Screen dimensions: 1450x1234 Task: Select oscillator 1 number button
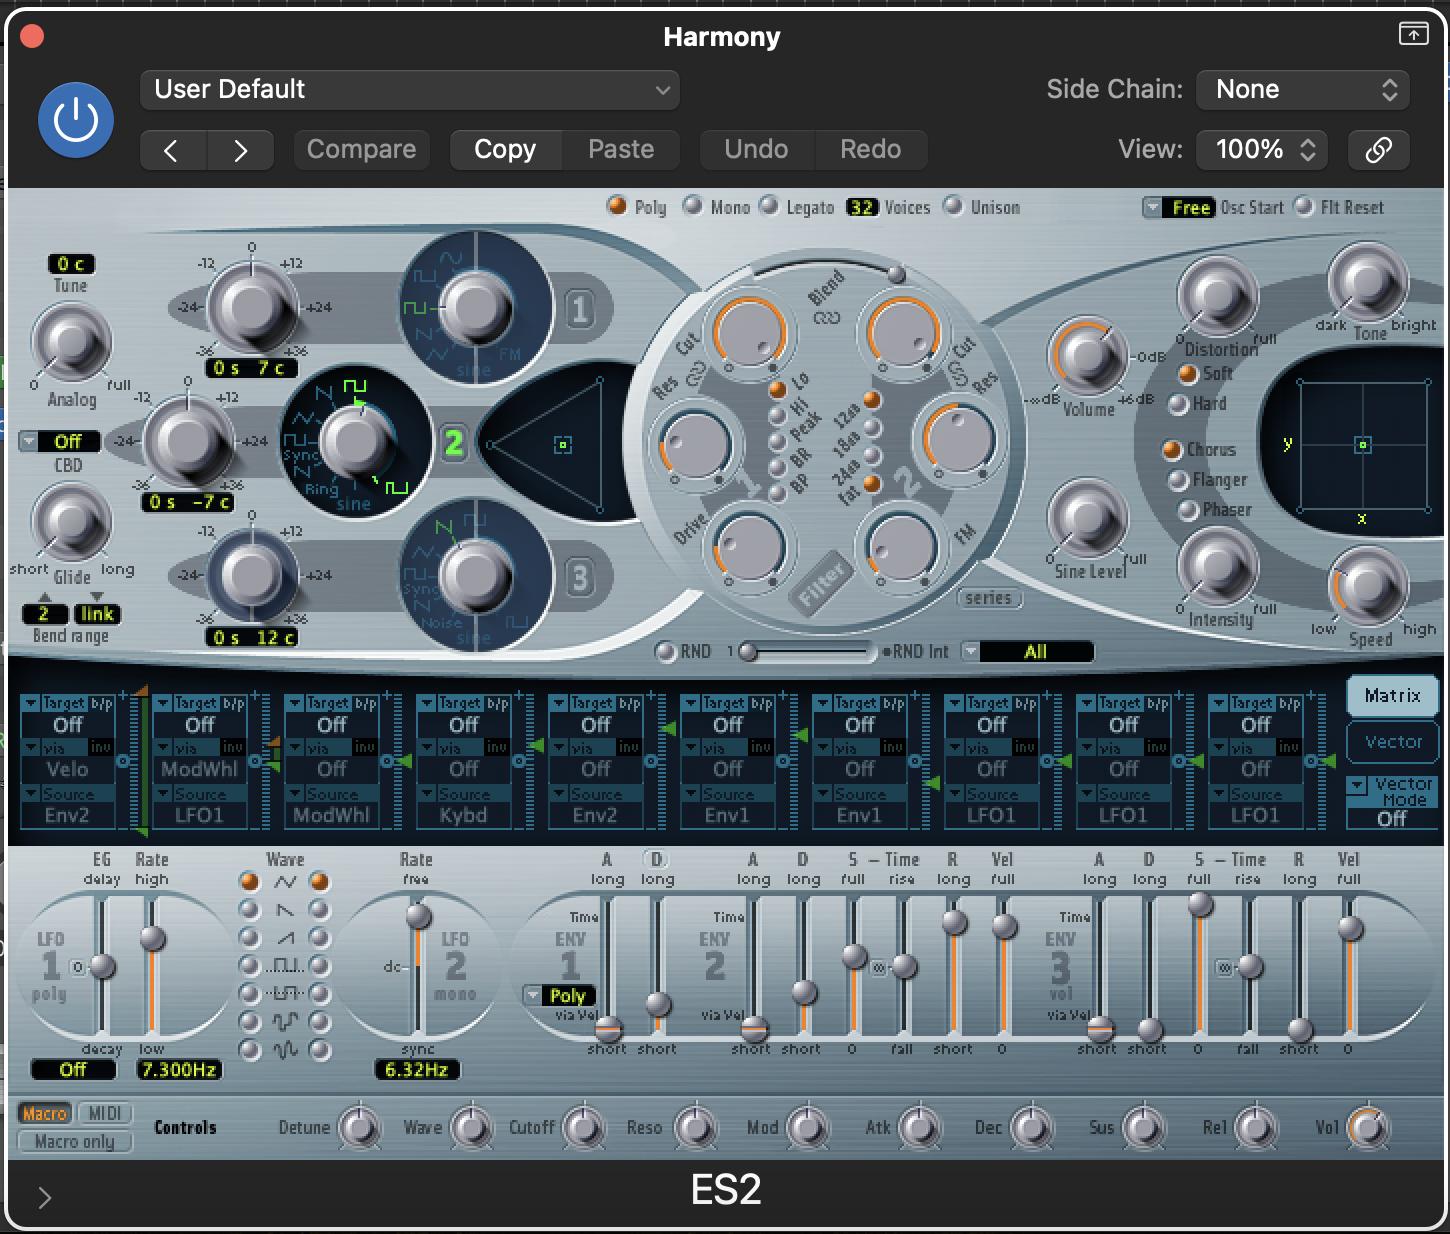point(580,310)
